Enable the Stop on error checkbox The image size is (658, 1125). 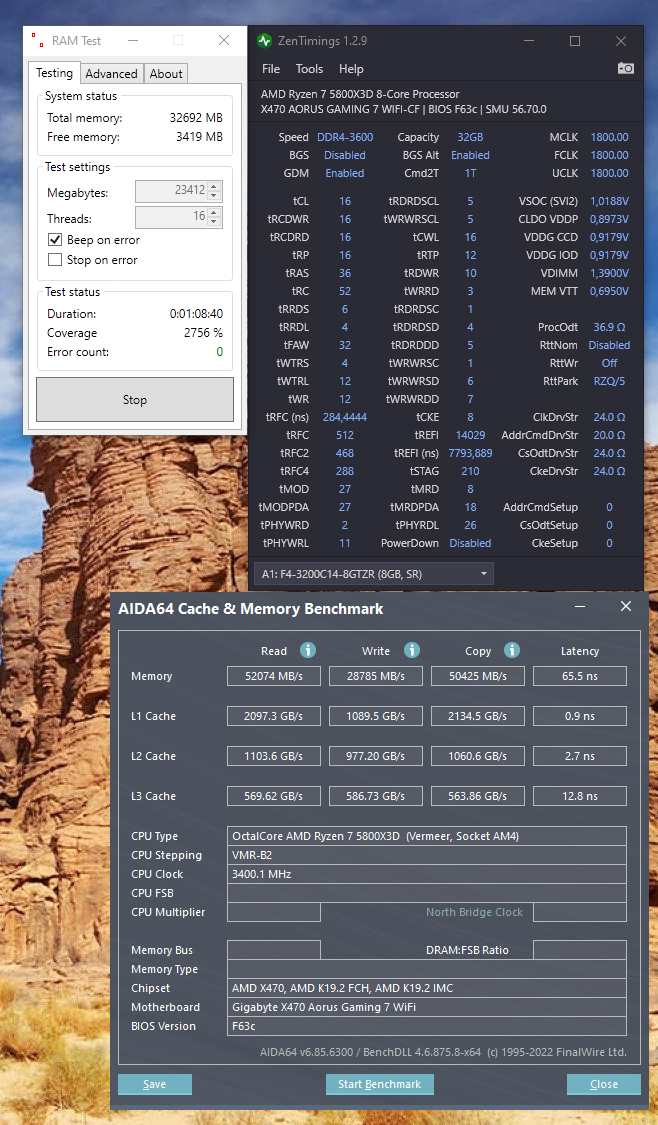click(55, 260)
